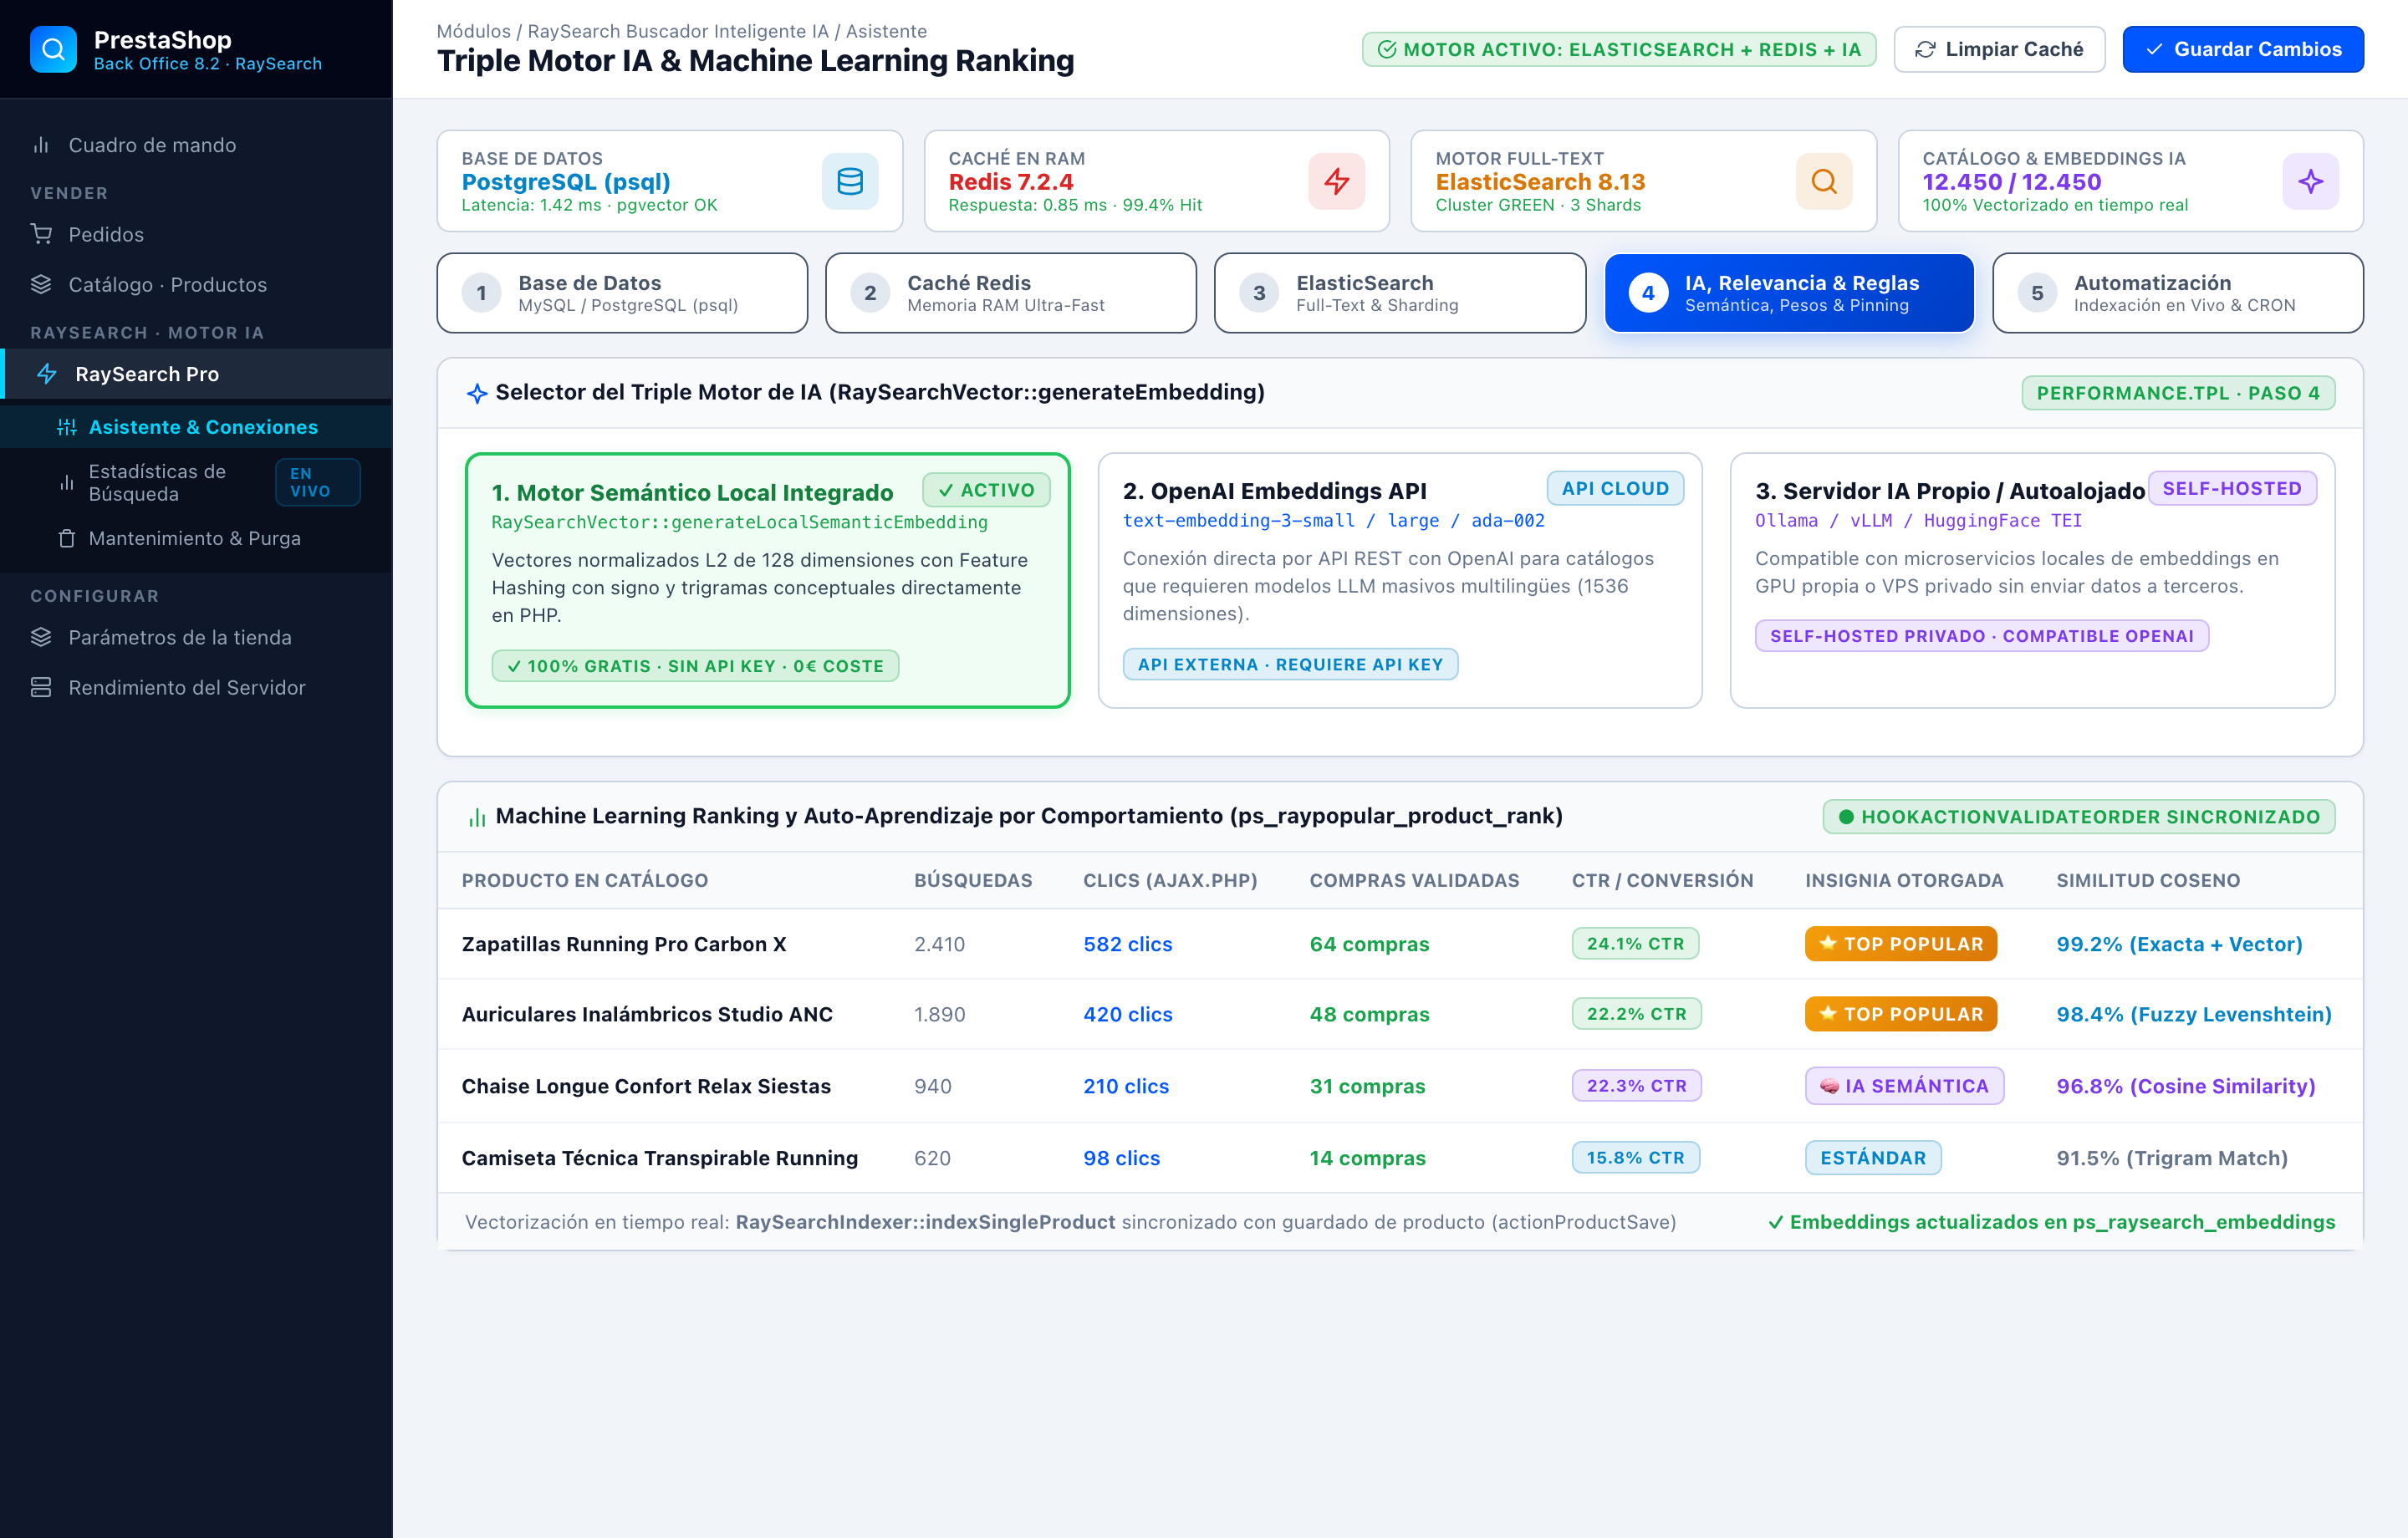Screen dimensions: 2408x1538
Task: Open Cuadro de mando in sidebar
Action: (196, 145)
